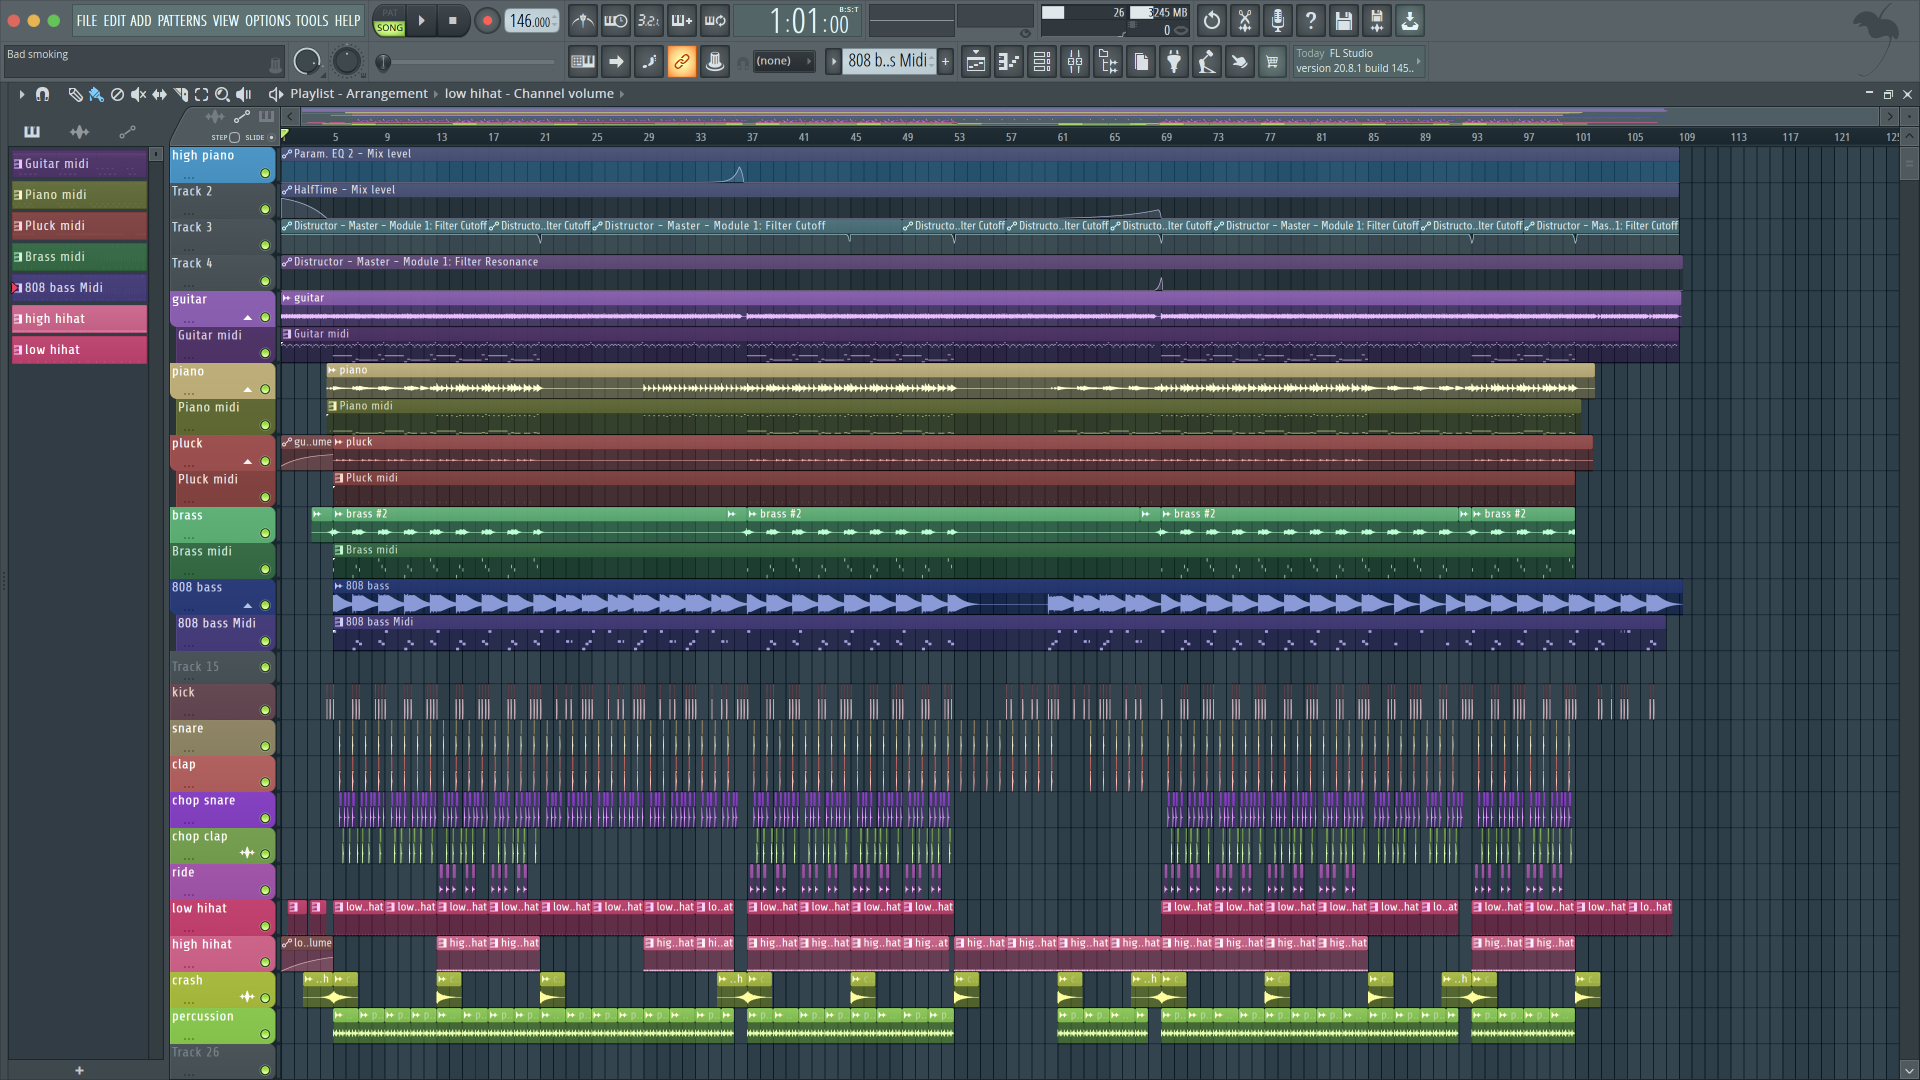
Task: Render the project to audio file
Action: point(1377,20)
